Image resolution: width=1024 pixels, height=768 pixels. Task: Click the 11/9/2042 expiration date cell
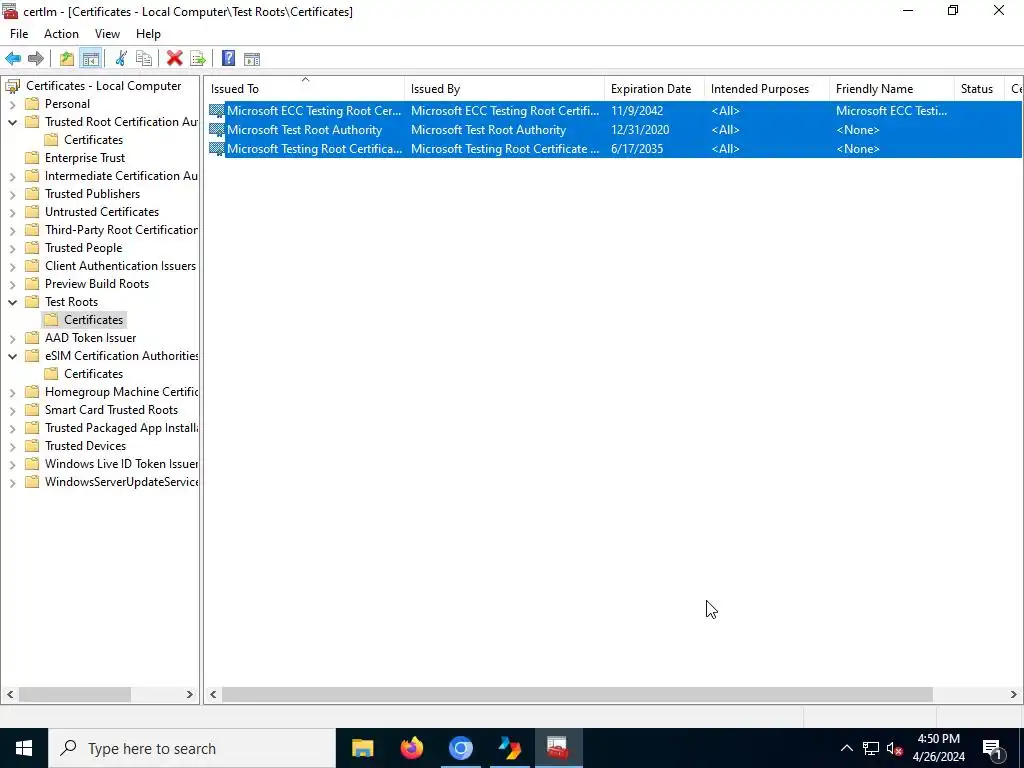[x=637, y=111]
